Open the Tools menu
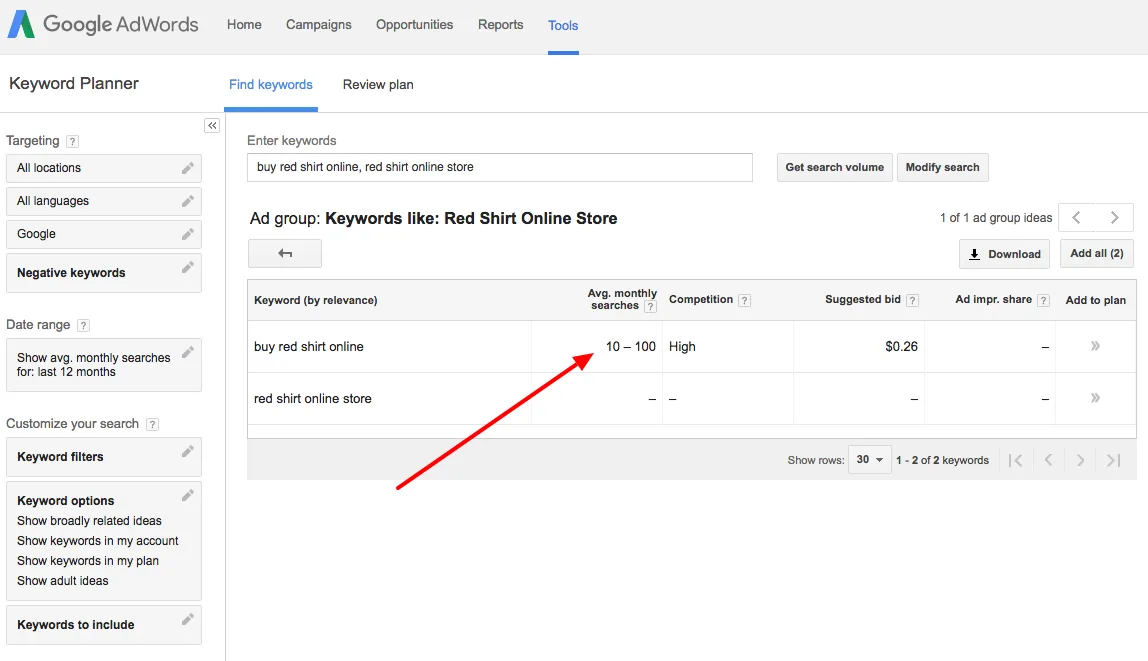 tap(563, 25)
